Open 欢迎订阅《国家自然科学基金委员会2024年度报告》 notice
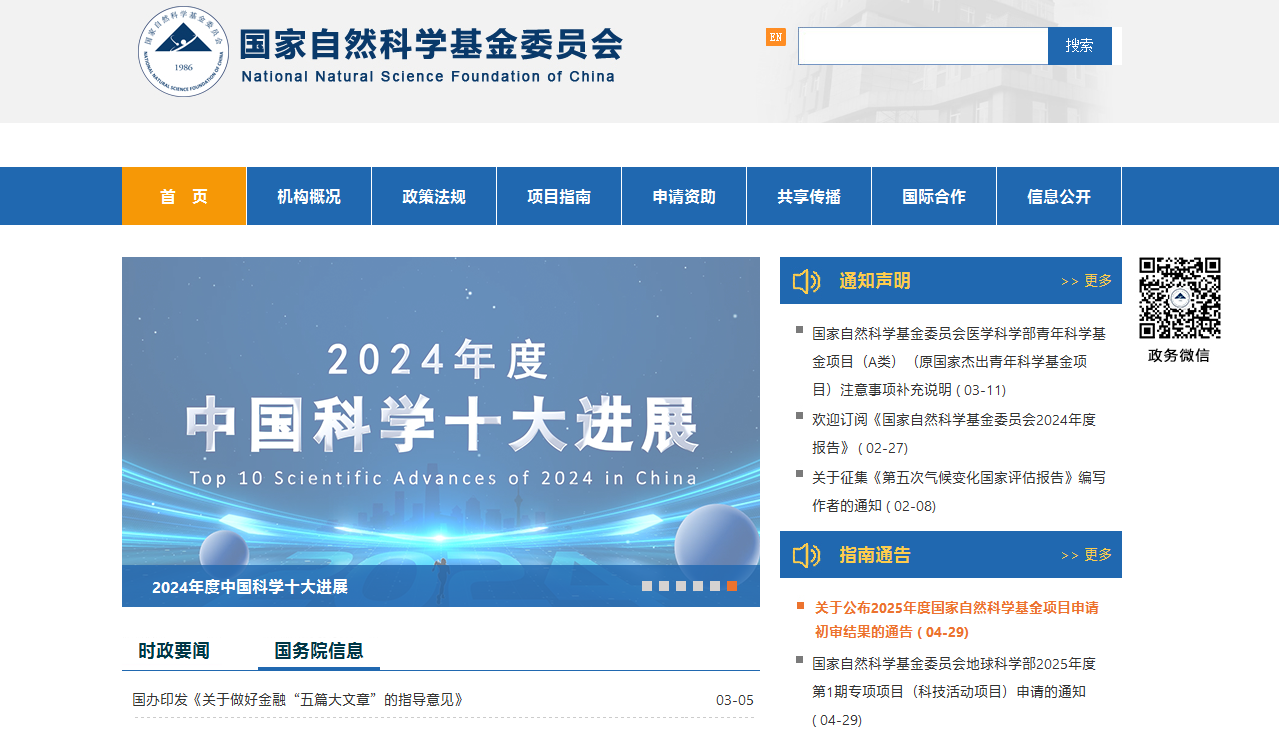 point(954,433)
